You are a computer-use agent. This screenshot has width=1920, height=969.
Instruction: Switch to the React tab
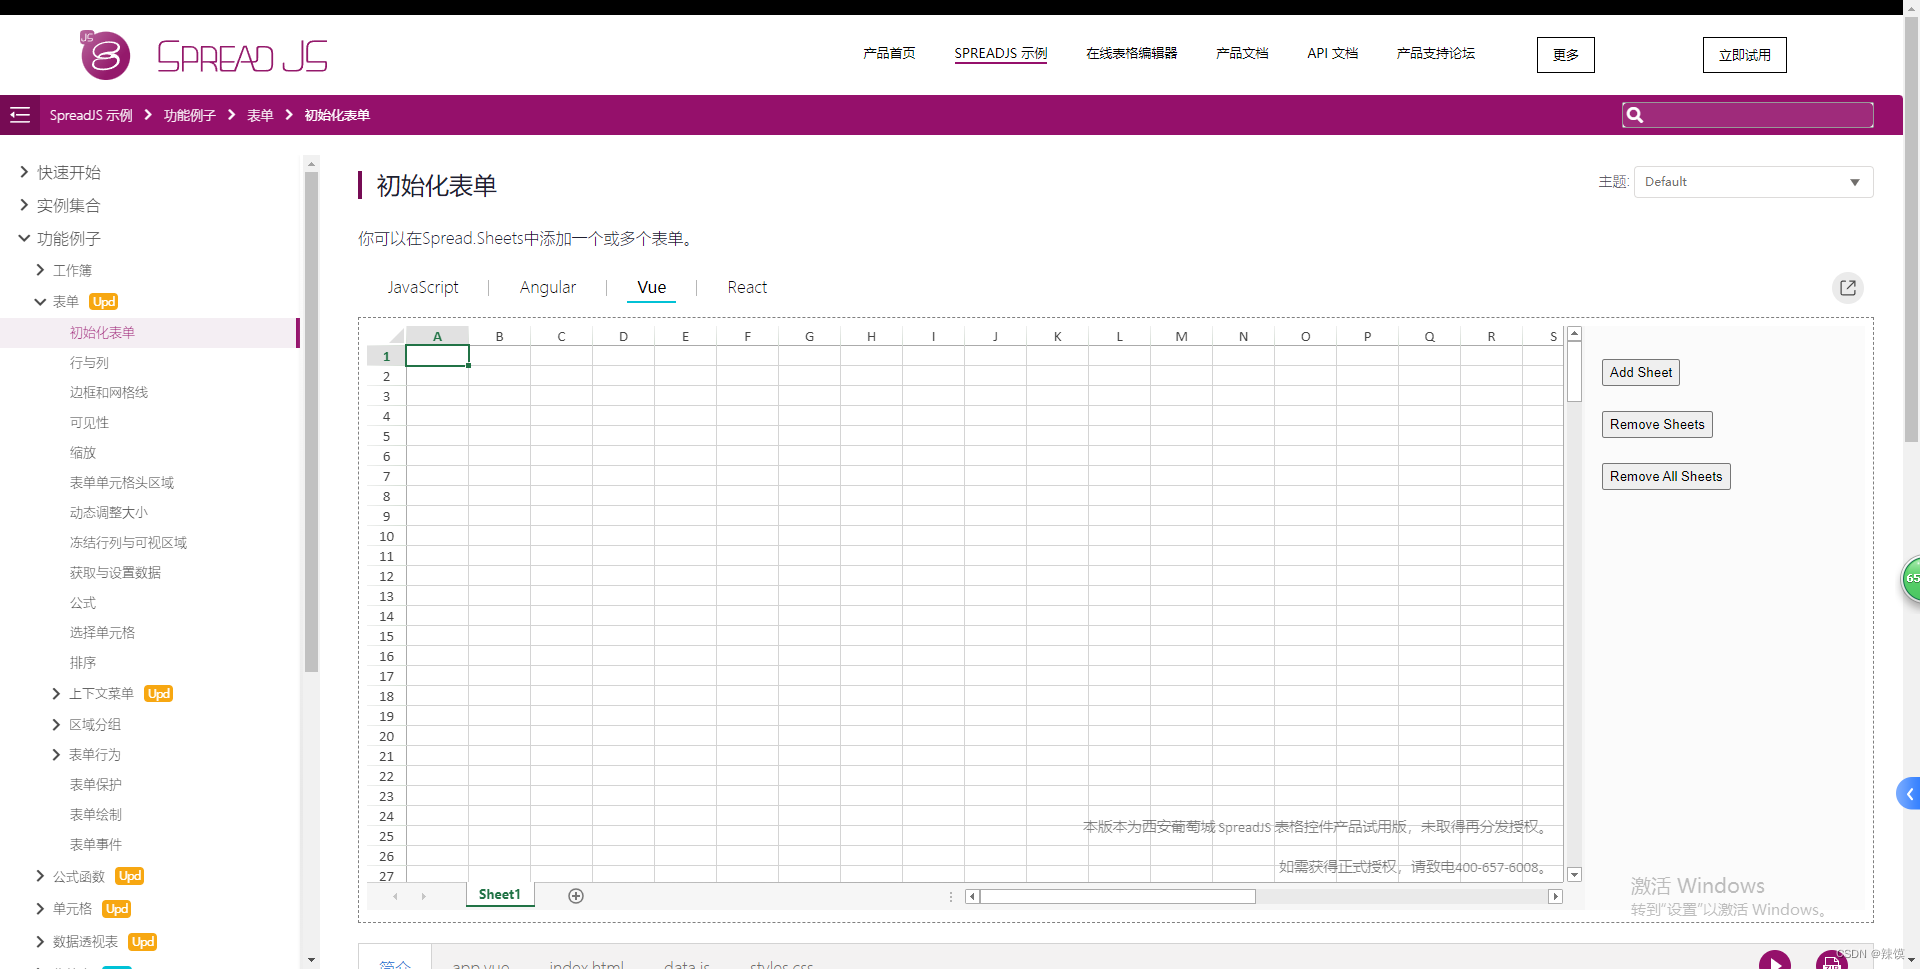point(747,288)
